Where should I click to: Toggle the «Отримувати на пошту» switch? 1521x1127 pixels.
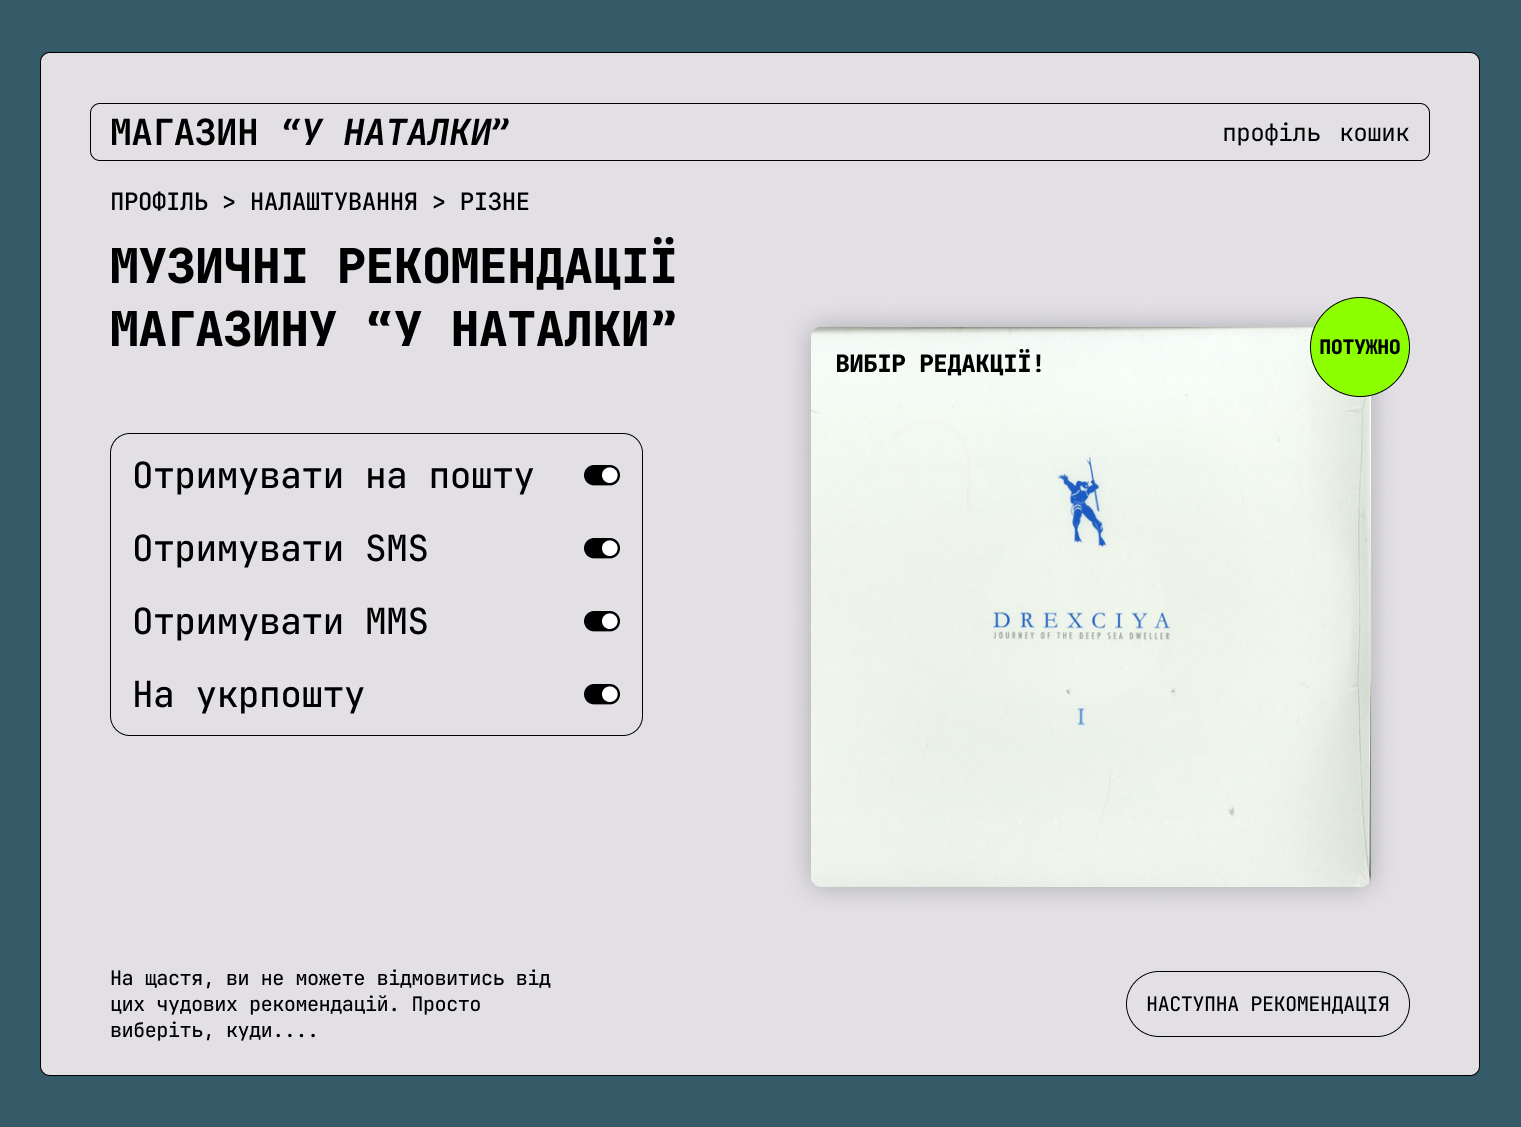(602, 476)
